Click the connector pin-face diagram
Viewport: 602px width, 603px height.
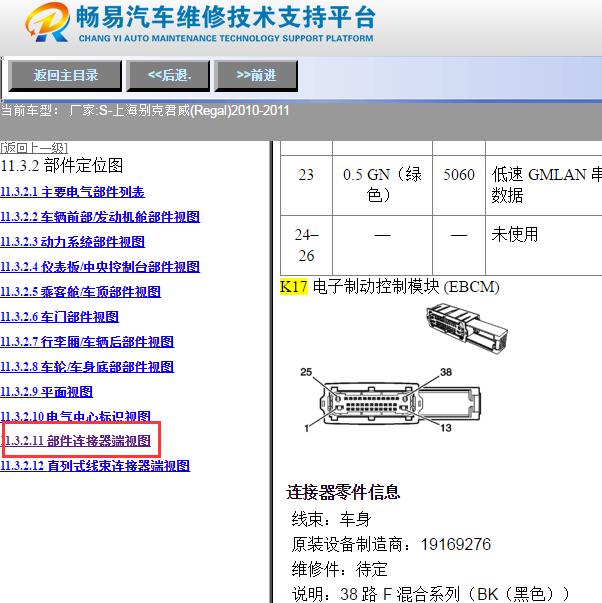click(x=400, y=403)
